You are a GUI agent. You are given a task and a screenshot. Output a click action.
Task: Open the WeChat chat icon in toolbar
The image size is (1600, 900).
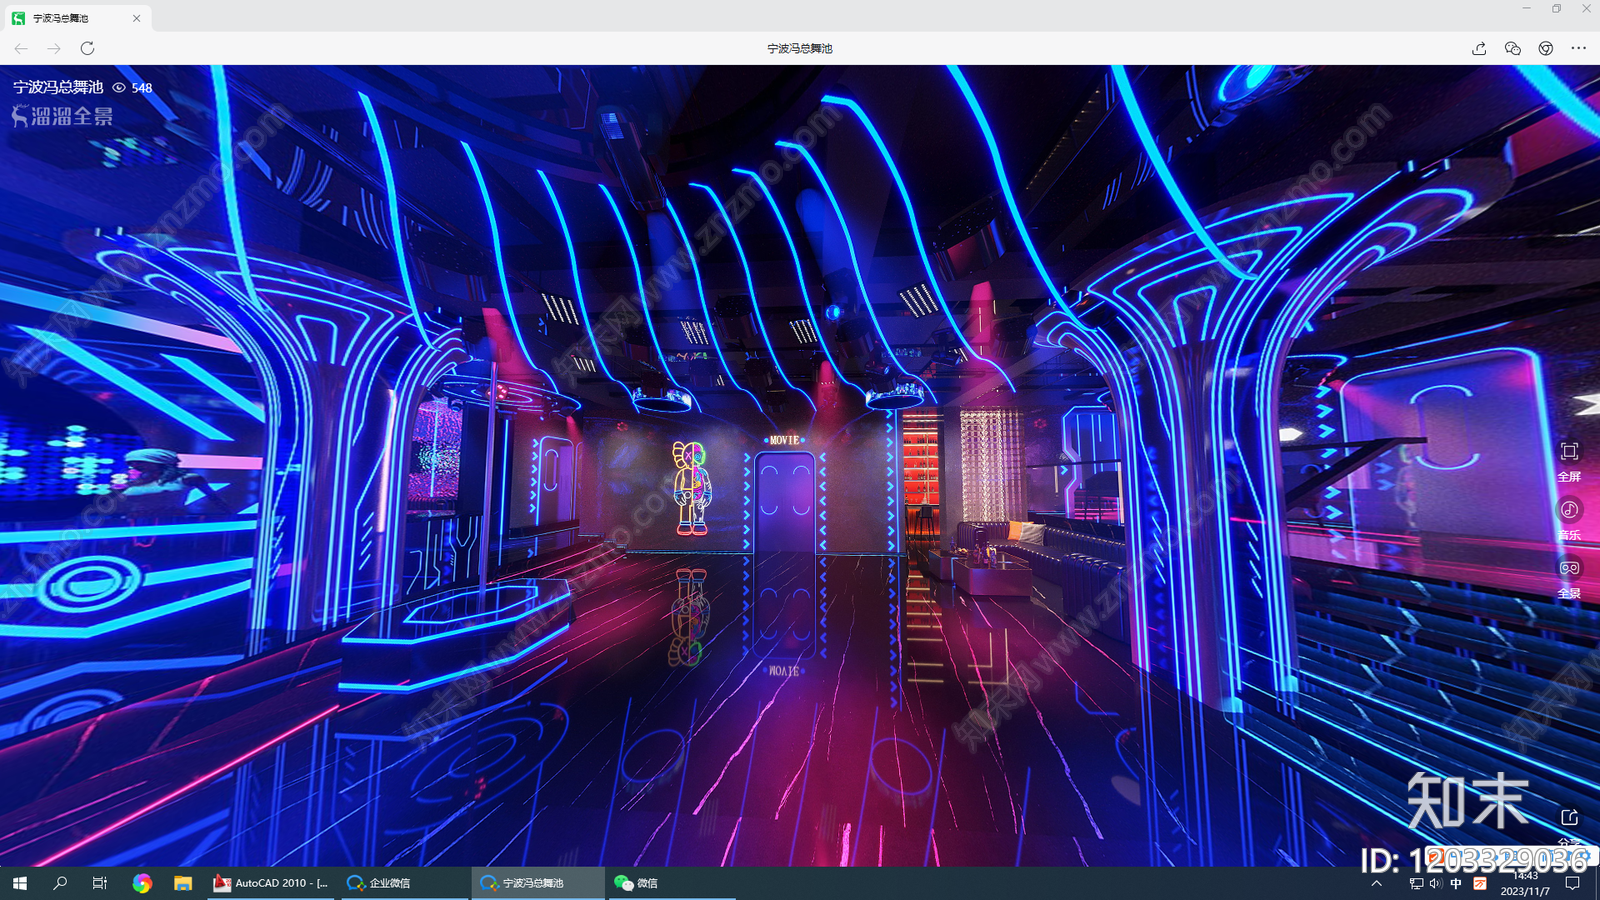1512,48
